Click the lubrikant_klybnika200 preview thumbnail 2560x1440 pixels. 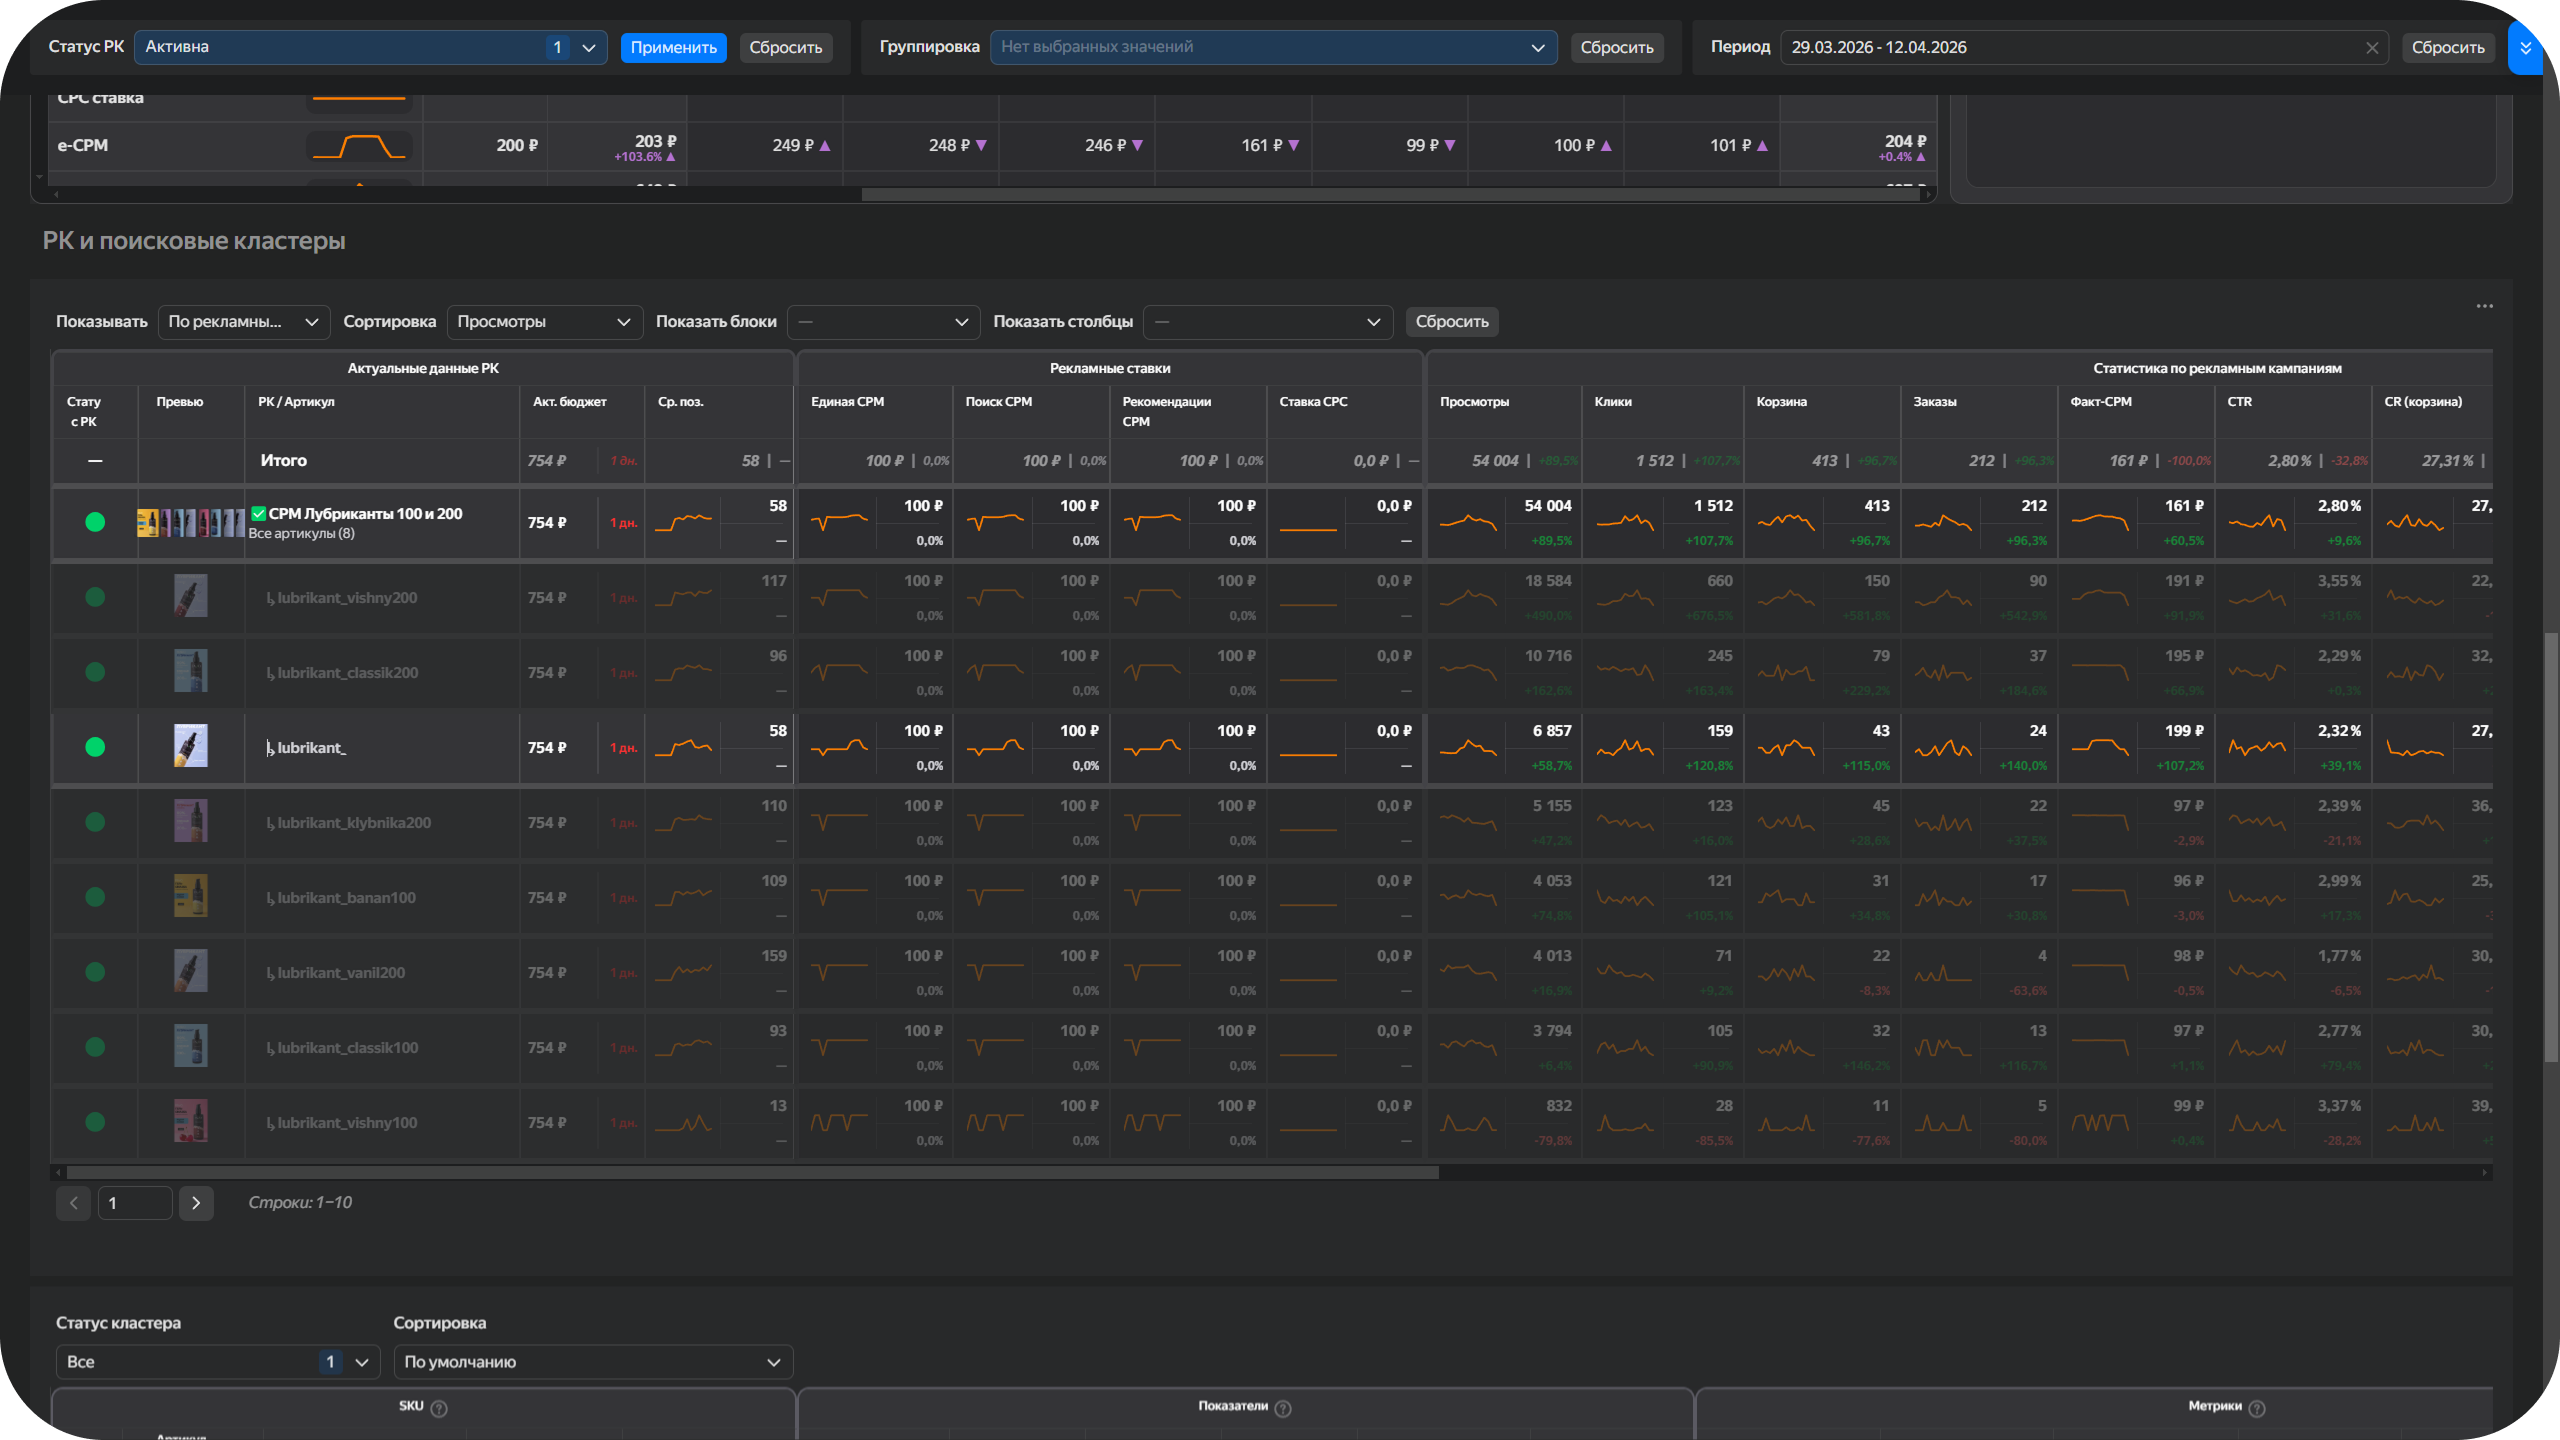click(x=190, y=822)
